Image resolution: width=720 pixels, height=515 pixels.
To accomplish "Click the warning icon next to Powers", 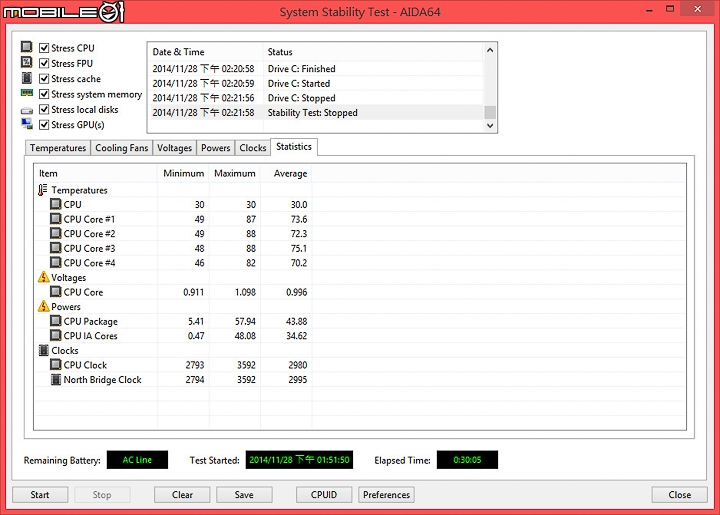I will 44,306.
